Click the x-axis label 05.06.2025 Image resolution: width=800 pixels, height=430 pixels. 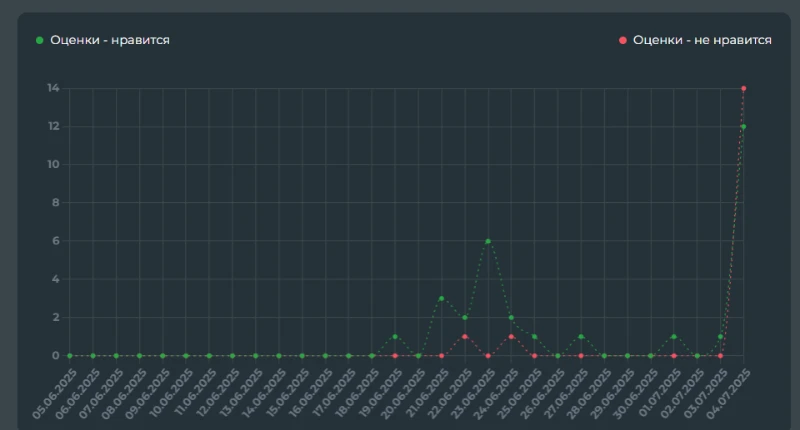coord(55,394)
